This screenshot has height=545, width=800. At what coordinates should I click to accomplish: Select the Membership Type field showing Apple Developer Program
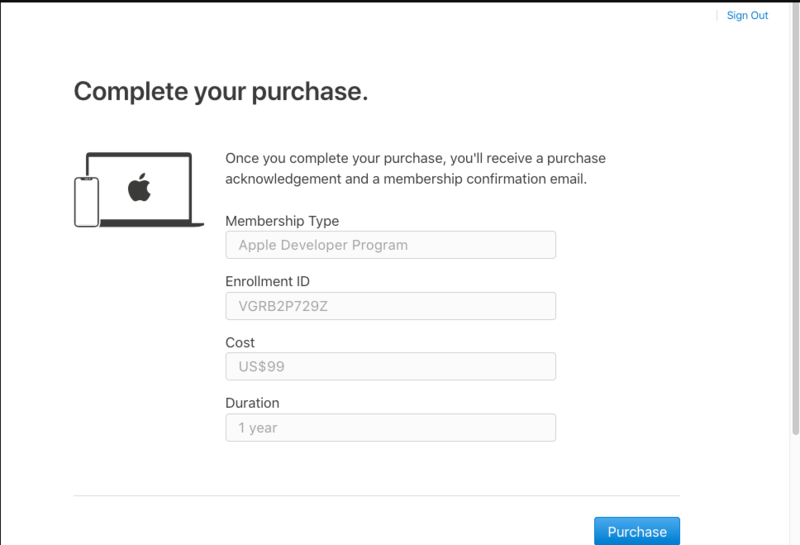(390, 245)
